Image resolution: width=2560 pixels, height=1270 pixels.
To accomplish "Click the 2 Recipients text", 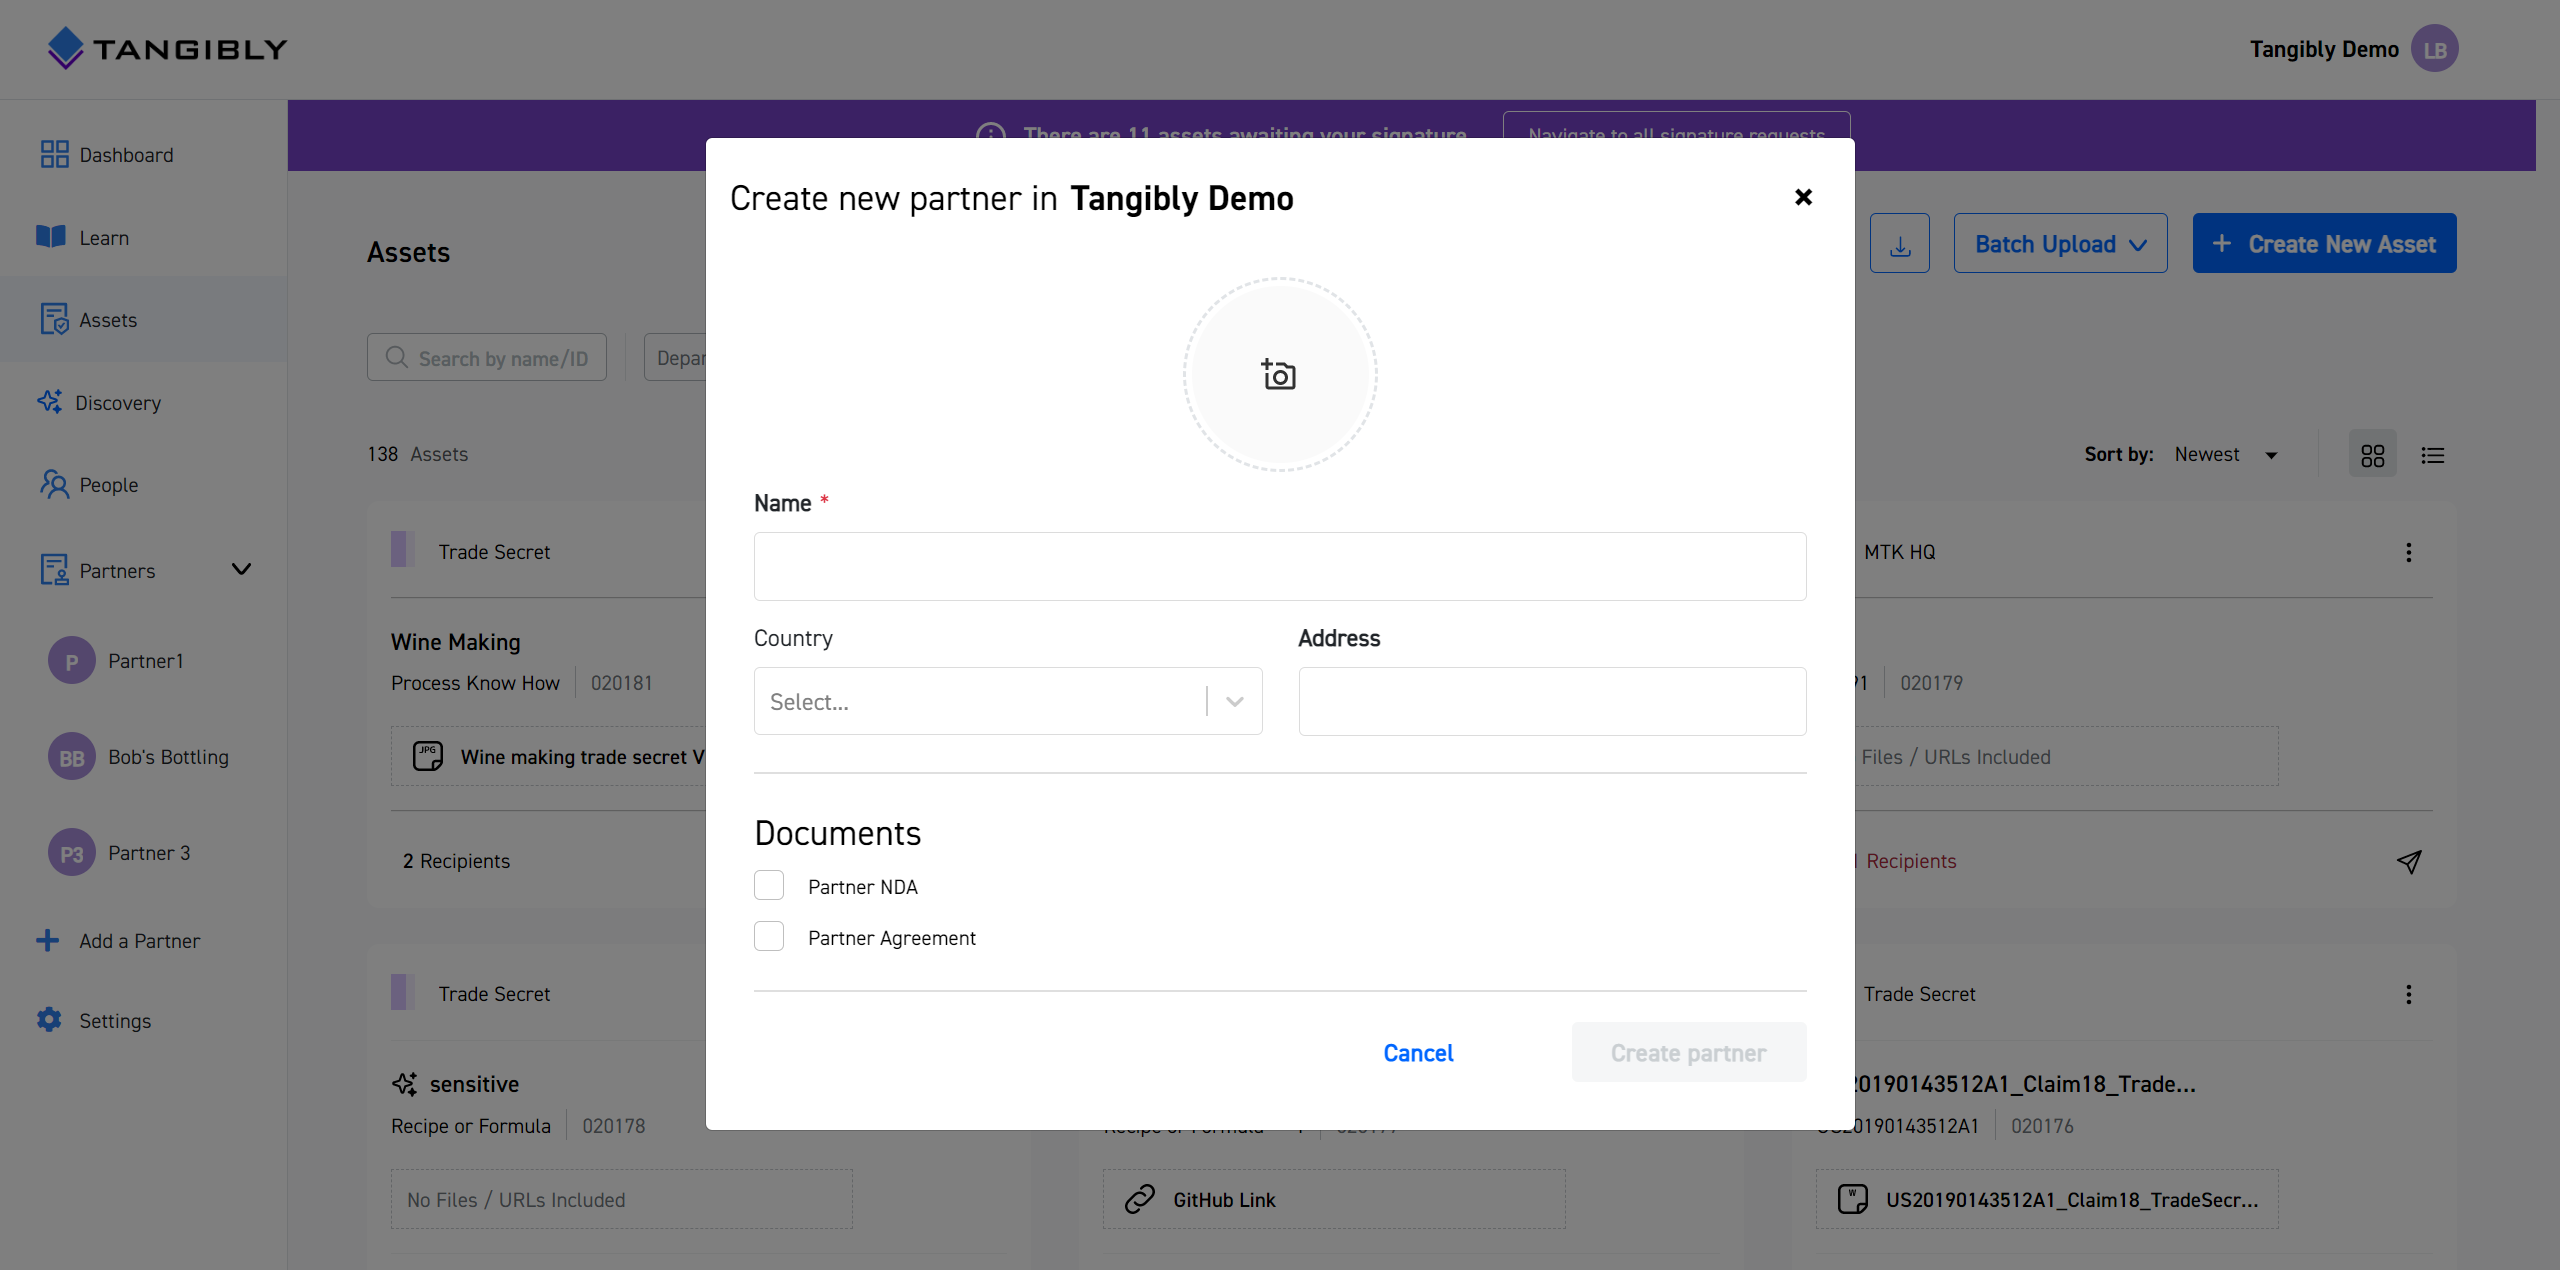I will pyautogui.click(x=456, y=861).
